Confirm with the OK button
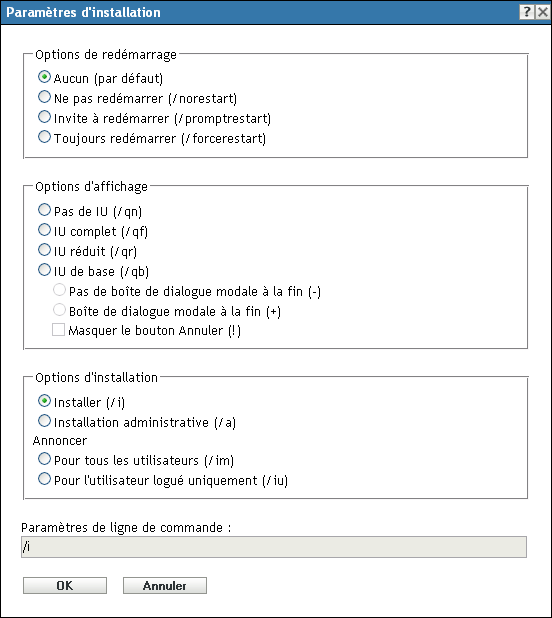The image size is (552, 618). point(65,586)
